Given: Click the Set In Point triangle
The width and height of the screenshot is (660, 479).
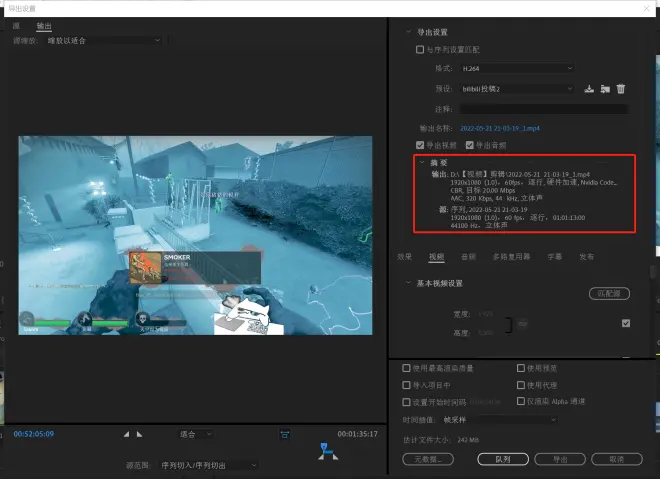Looking at the screenshot, I should tap(126, 434).
